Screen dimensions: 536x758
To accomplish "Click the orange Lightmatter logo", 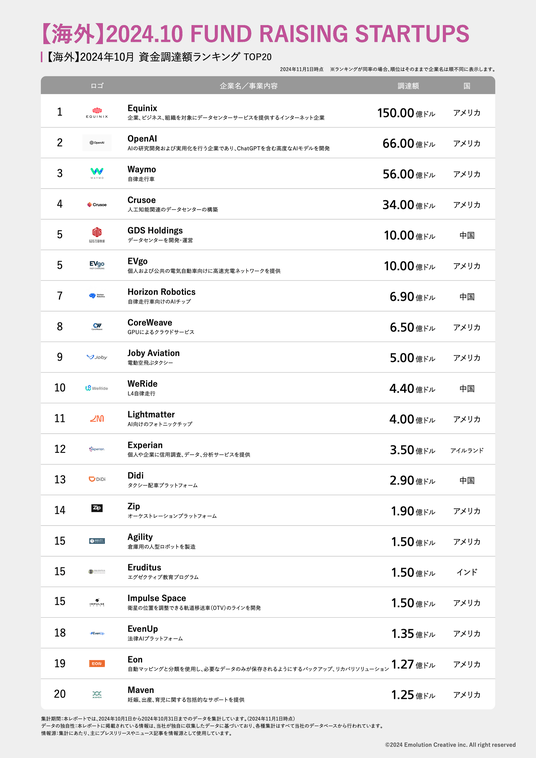I will [97, 419].
